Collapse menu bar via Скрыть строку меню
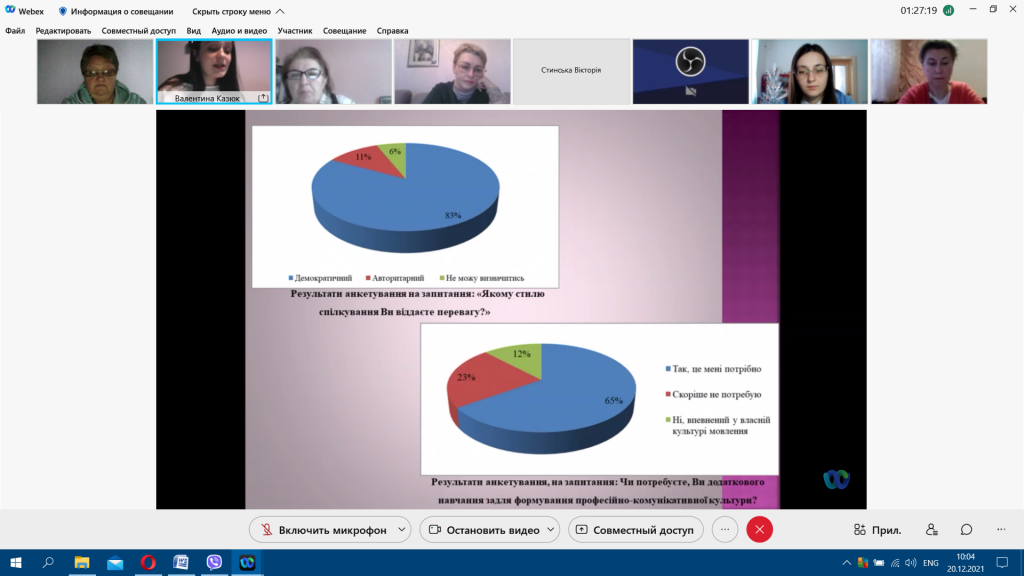 tap(238, 11)
